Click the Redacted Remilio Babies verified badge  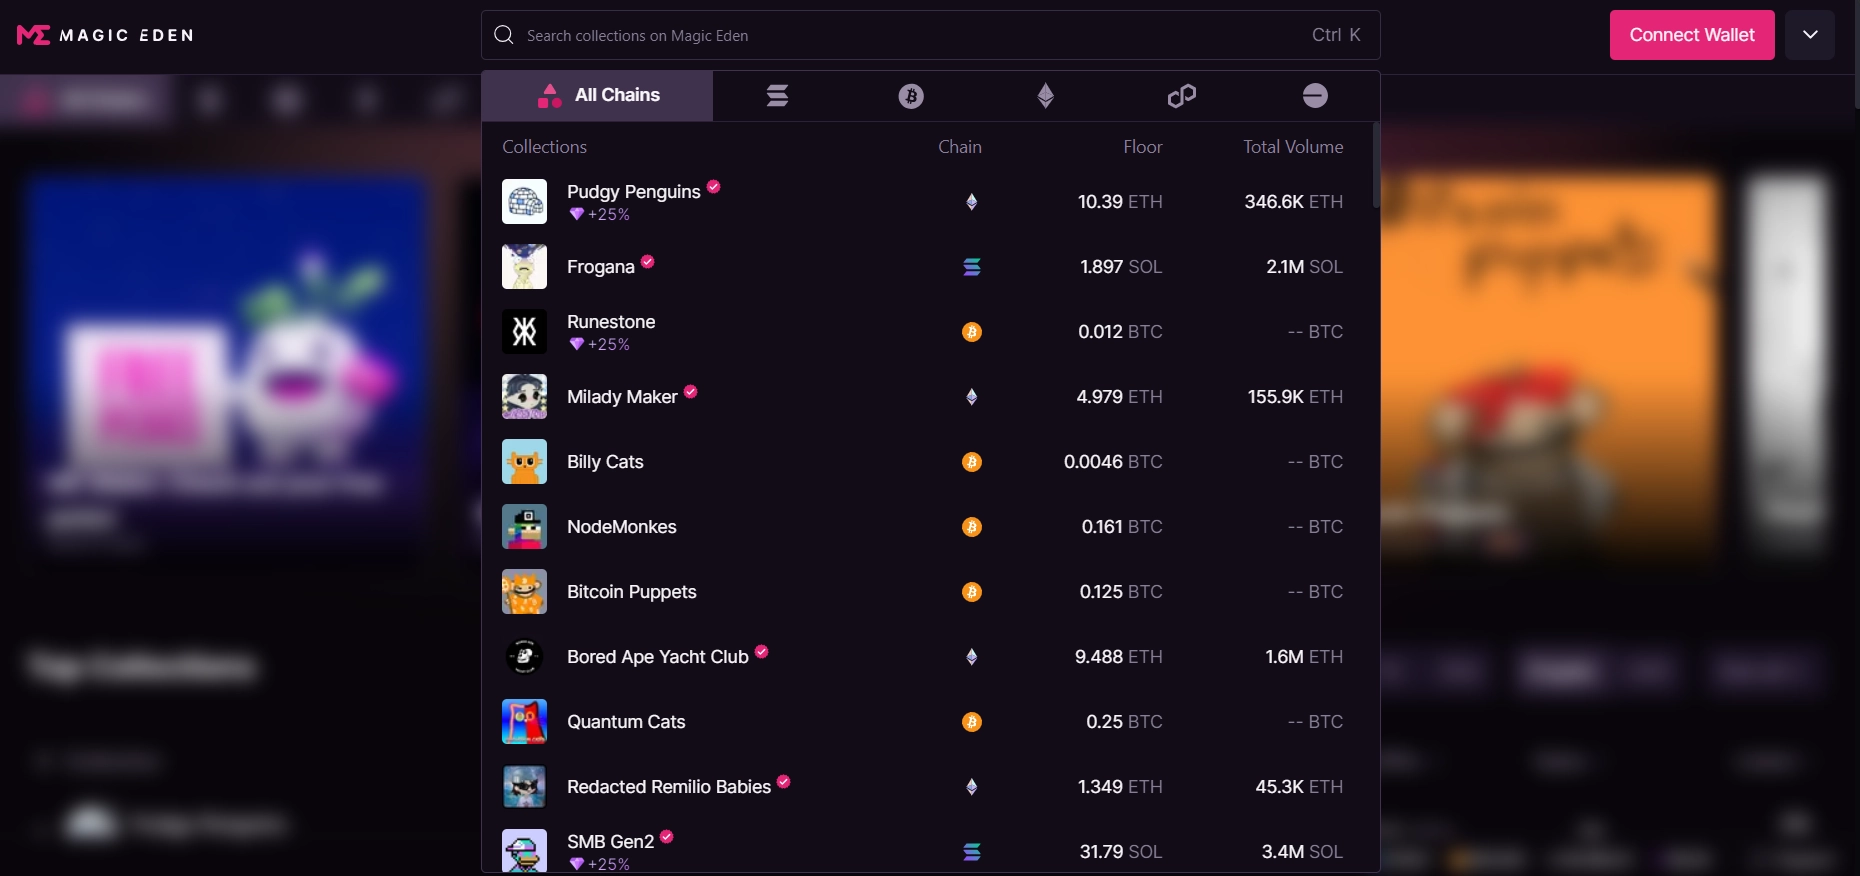[784, 782]
